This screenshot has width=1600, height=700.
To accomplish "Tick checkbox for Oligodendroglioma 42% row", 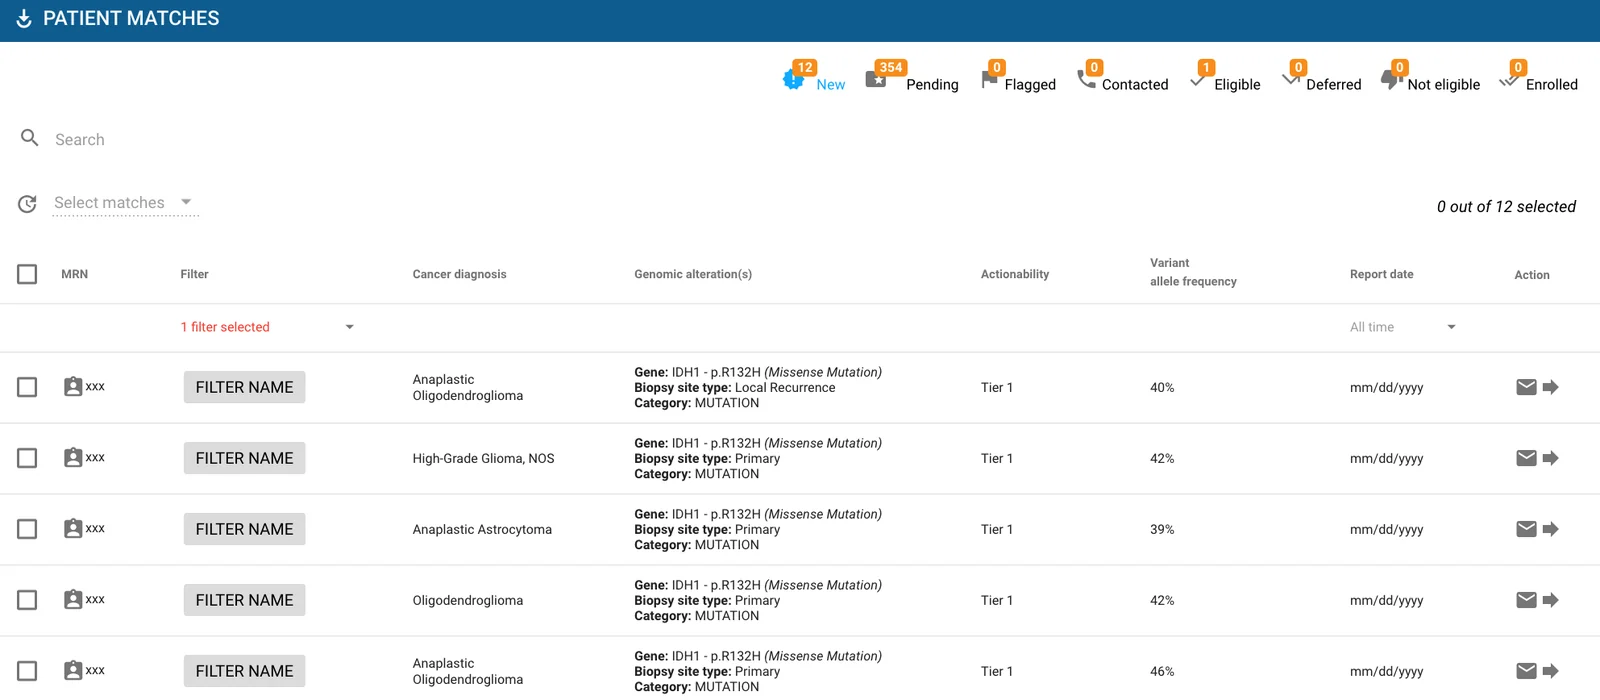I will [27, 600].
